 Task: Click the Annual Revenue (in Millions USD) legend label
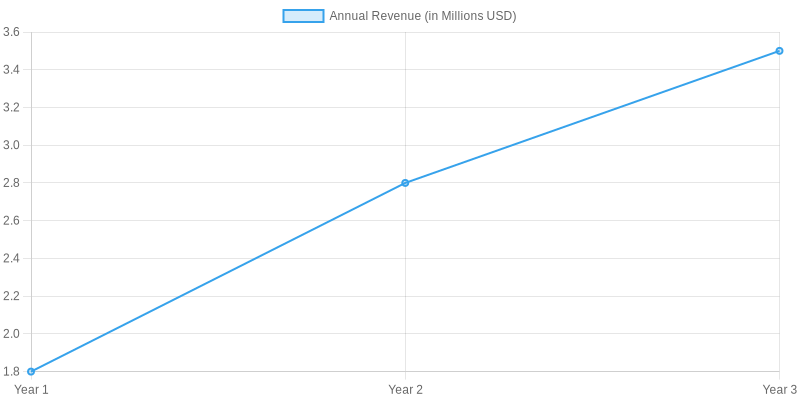tap(422, 16)
